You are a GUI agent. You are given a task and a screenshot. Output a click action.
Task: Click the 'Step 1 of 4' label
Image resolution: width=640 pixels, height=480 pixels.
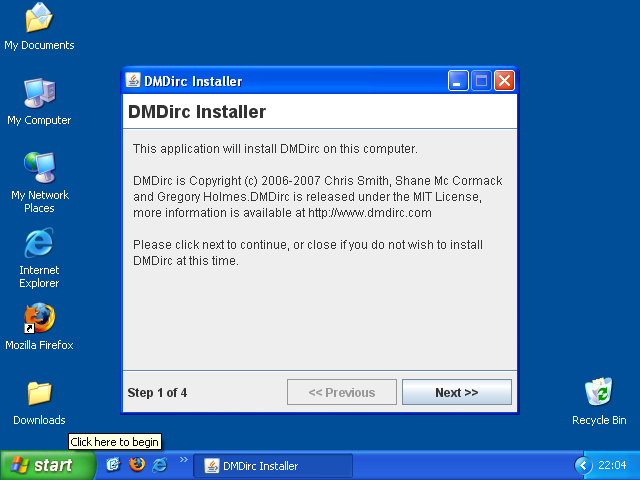tap(157, 393)
